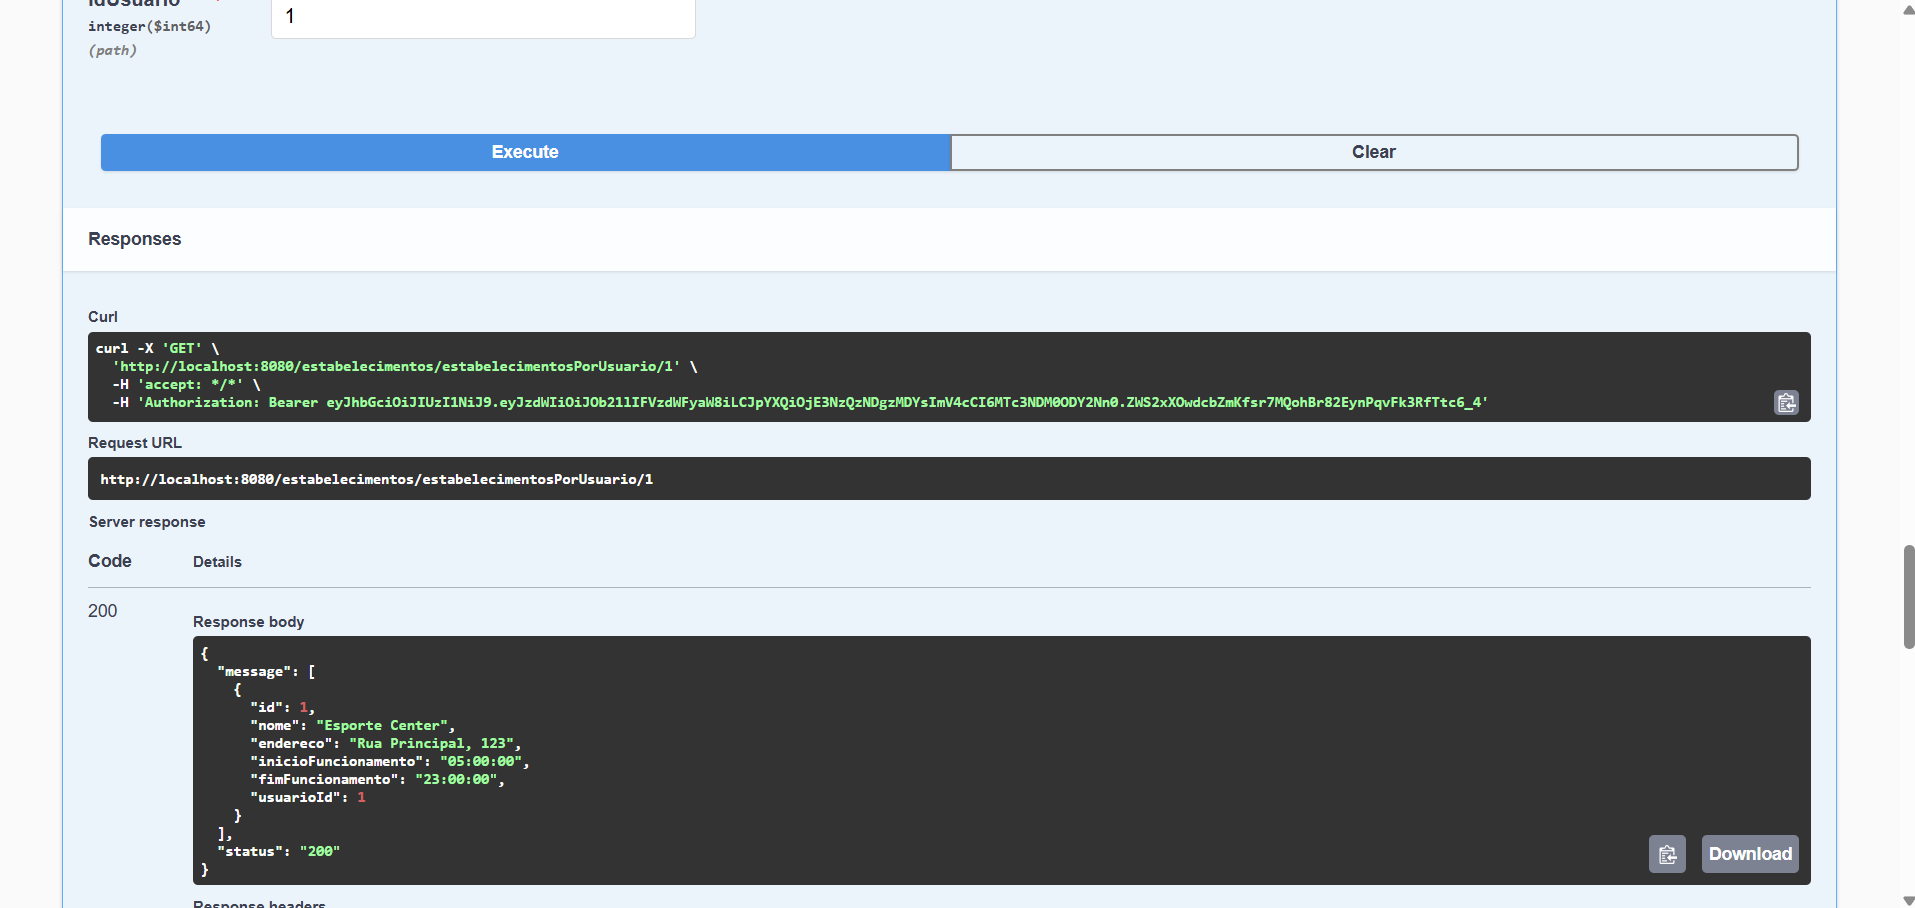Download the response body
The height and width of the screenshot is (908, 1915).
(1749, 854)
